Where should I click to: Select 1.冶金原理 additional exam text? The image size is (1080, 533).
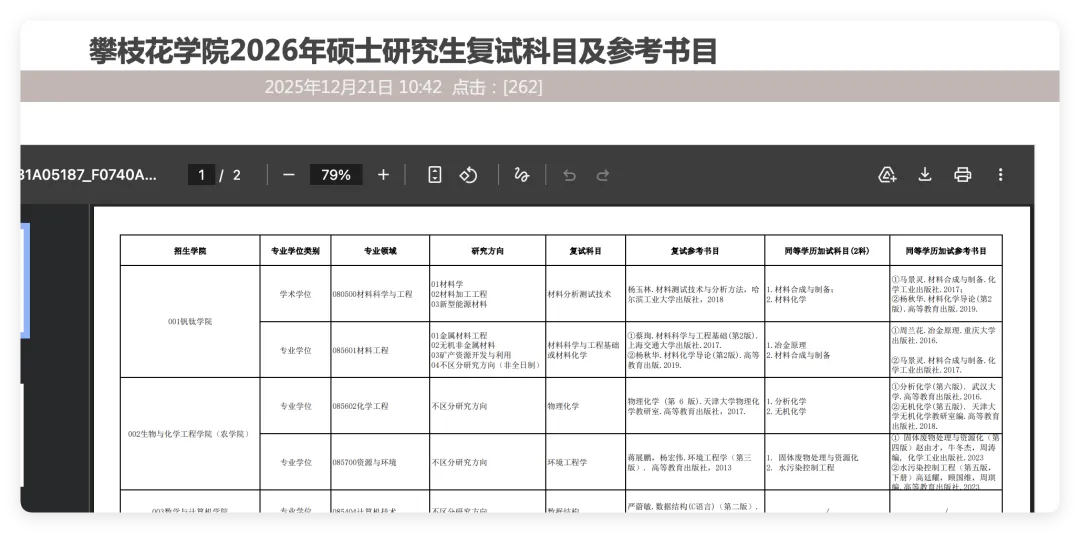(x=787, y=345)
